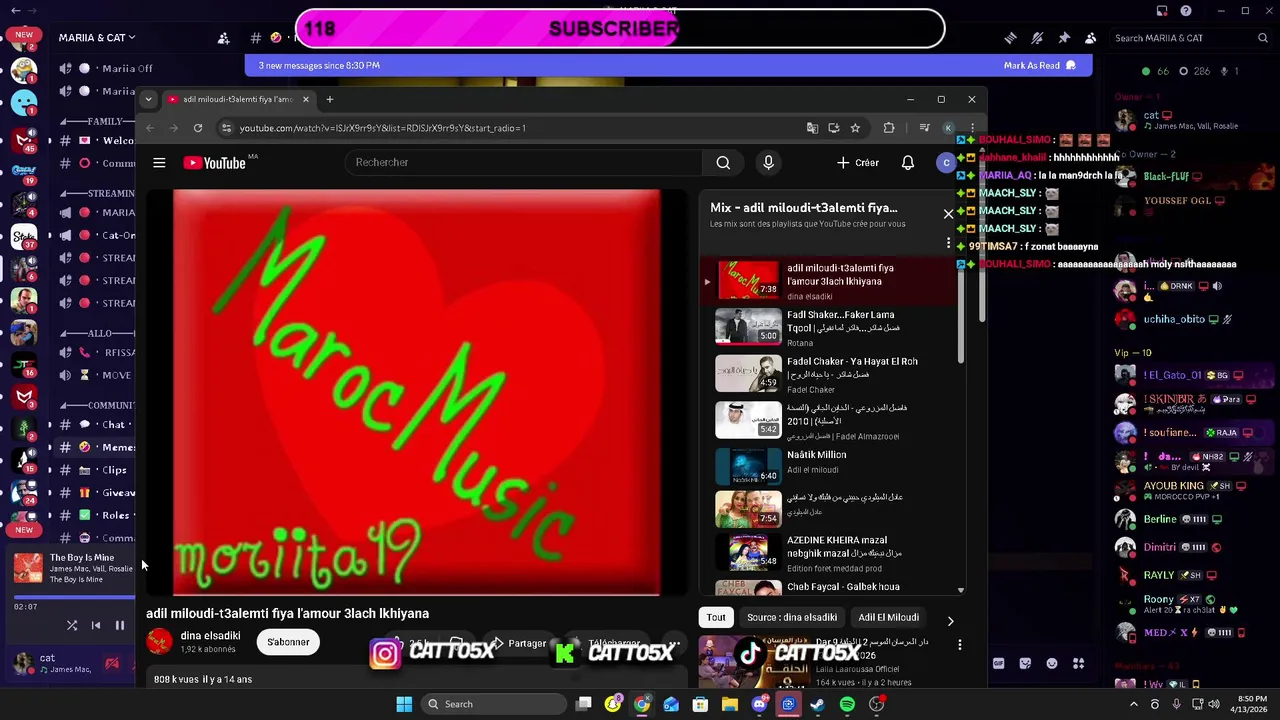Open Discord emoji picker
This screenshot has height=720, width=1280.
click(1051, 663)
